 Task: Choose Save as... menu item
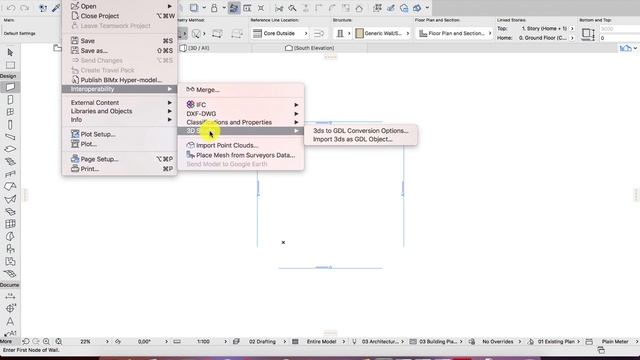coord(119,51)
